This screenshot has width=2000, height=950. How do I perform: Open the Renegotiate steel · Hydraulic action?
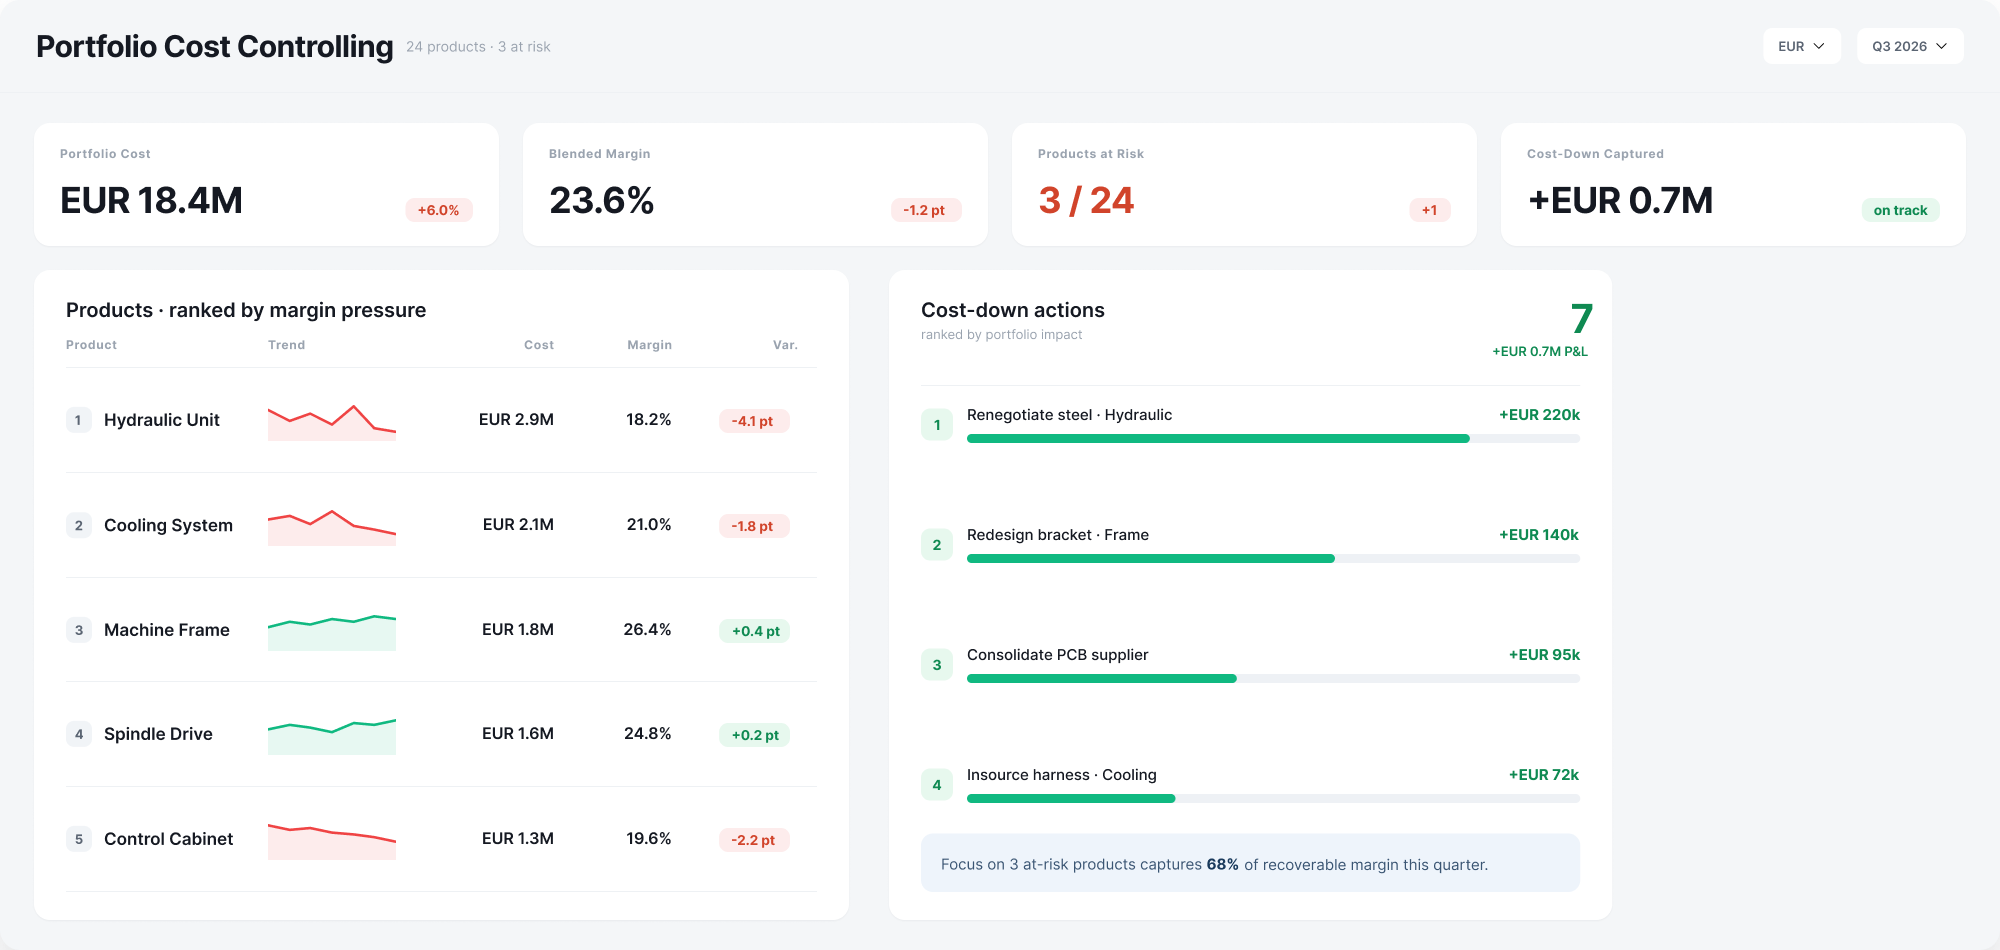click(1250, 425)
